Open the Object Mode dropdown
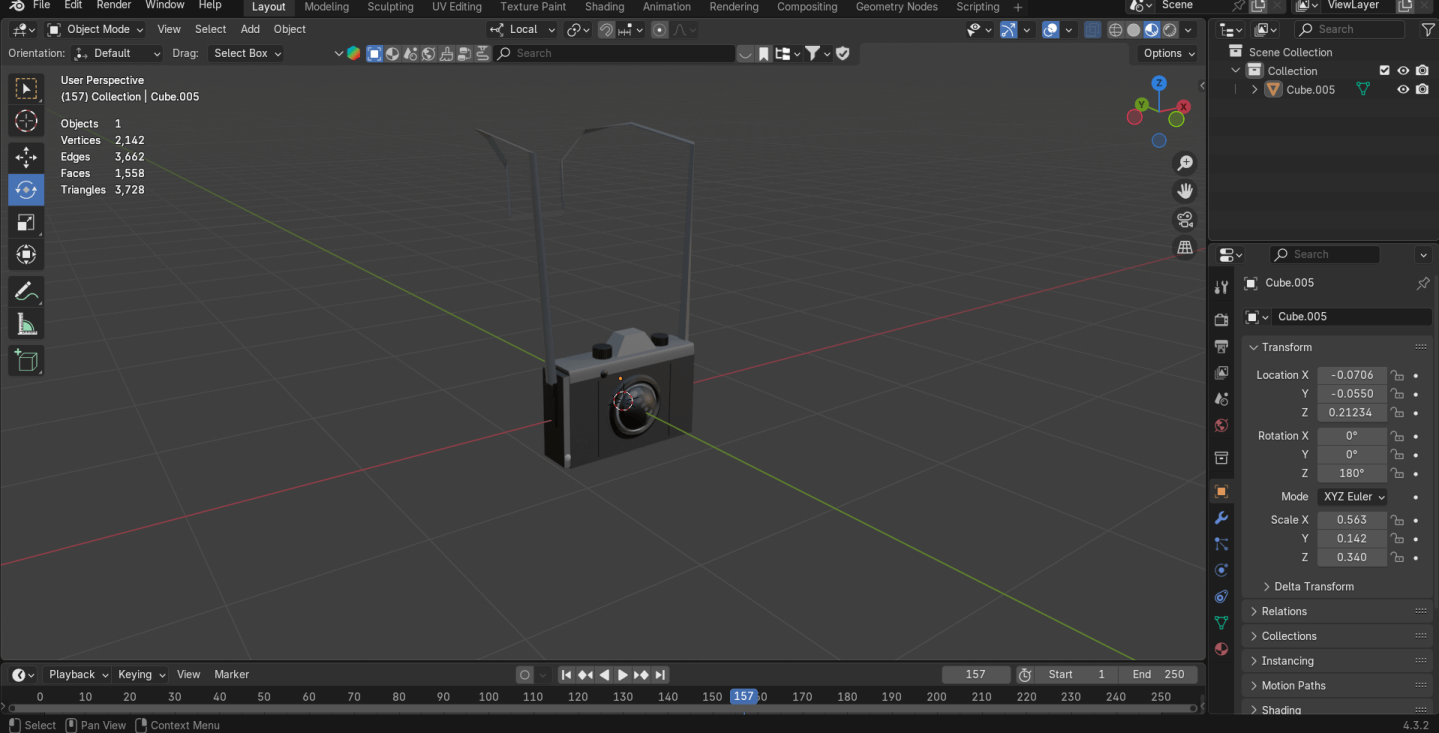This screenshot has width=1439, height=733. coord(97,29)
